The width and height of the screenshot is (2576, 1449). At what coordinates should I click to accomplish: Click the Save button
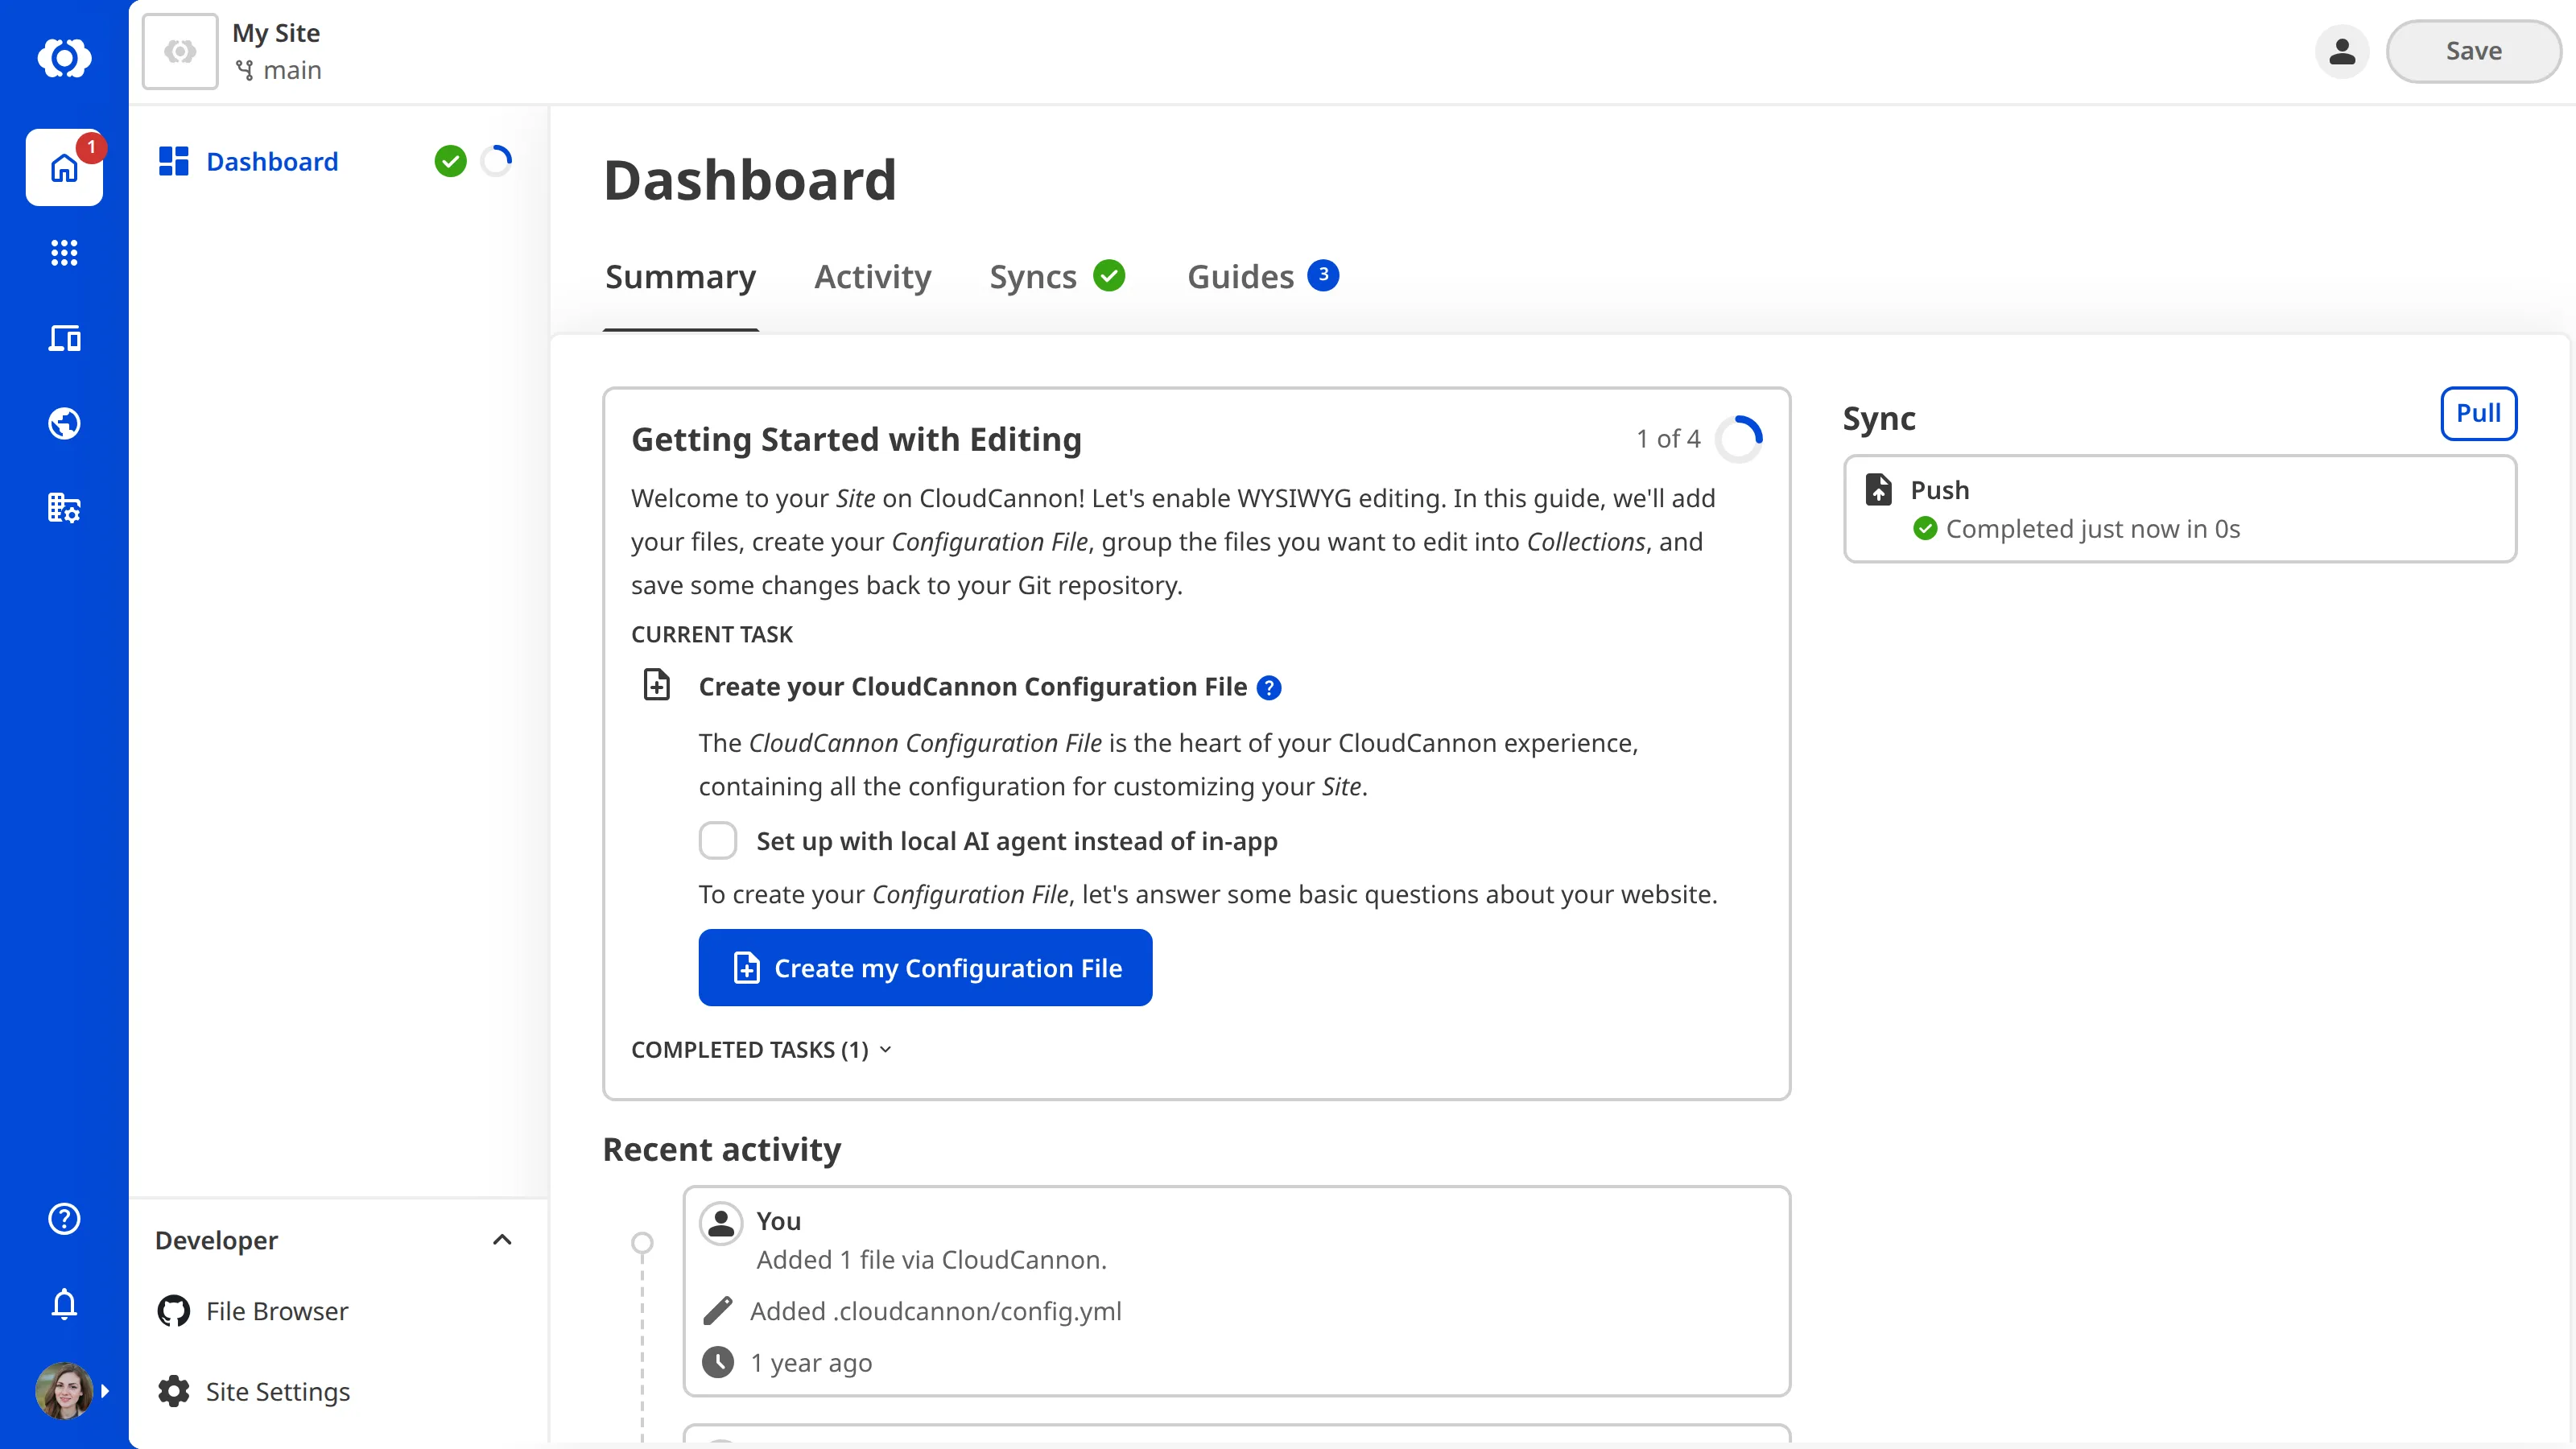(2473, 51)
